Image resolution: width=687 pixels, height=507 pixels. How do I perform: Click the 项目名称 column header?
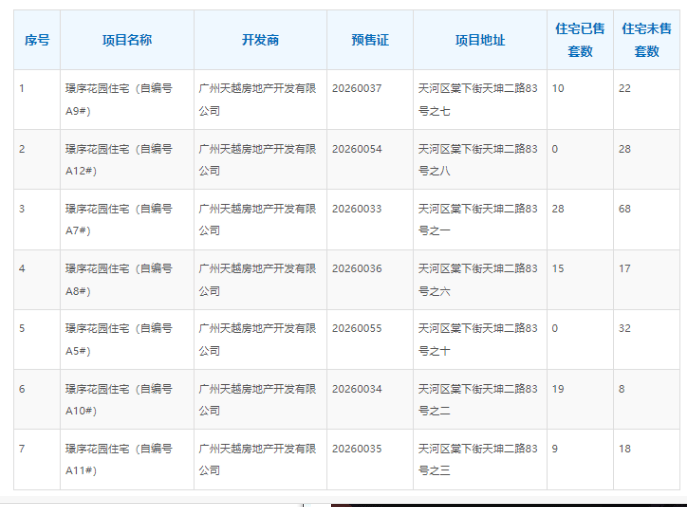[126, 40]
